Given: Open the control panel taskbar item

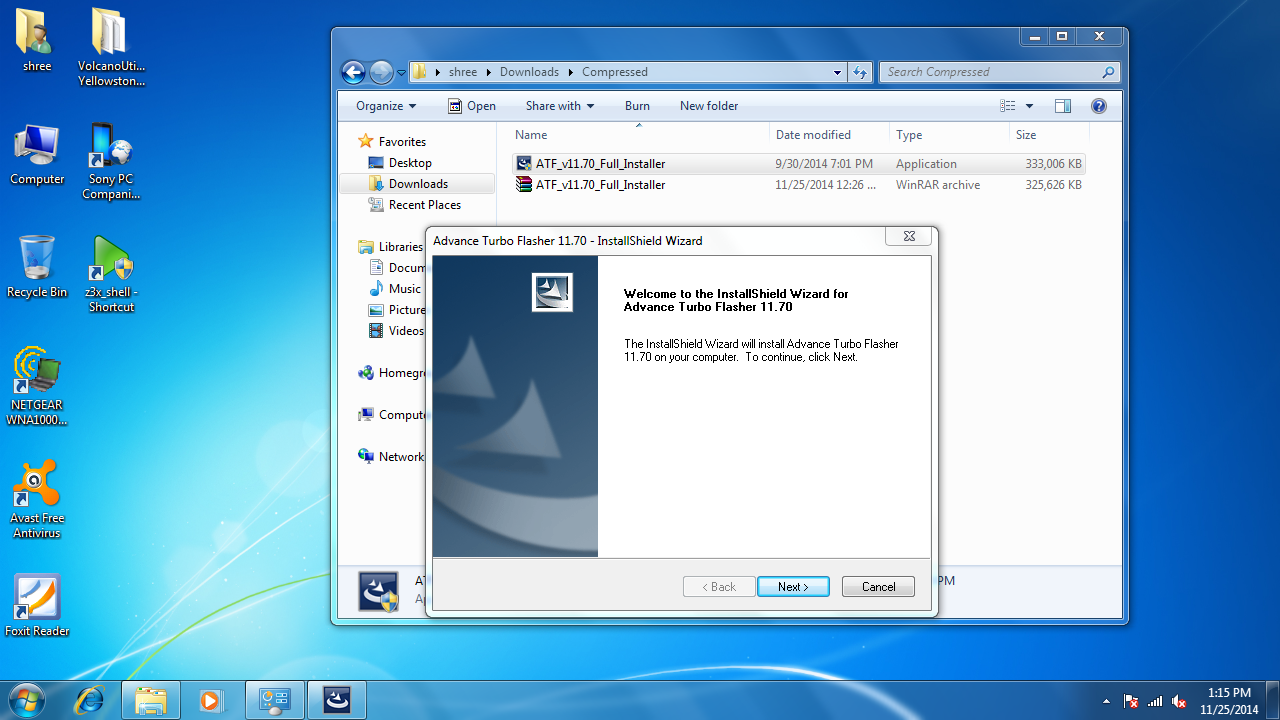Looking at the screenshot, I should point(274,700).
